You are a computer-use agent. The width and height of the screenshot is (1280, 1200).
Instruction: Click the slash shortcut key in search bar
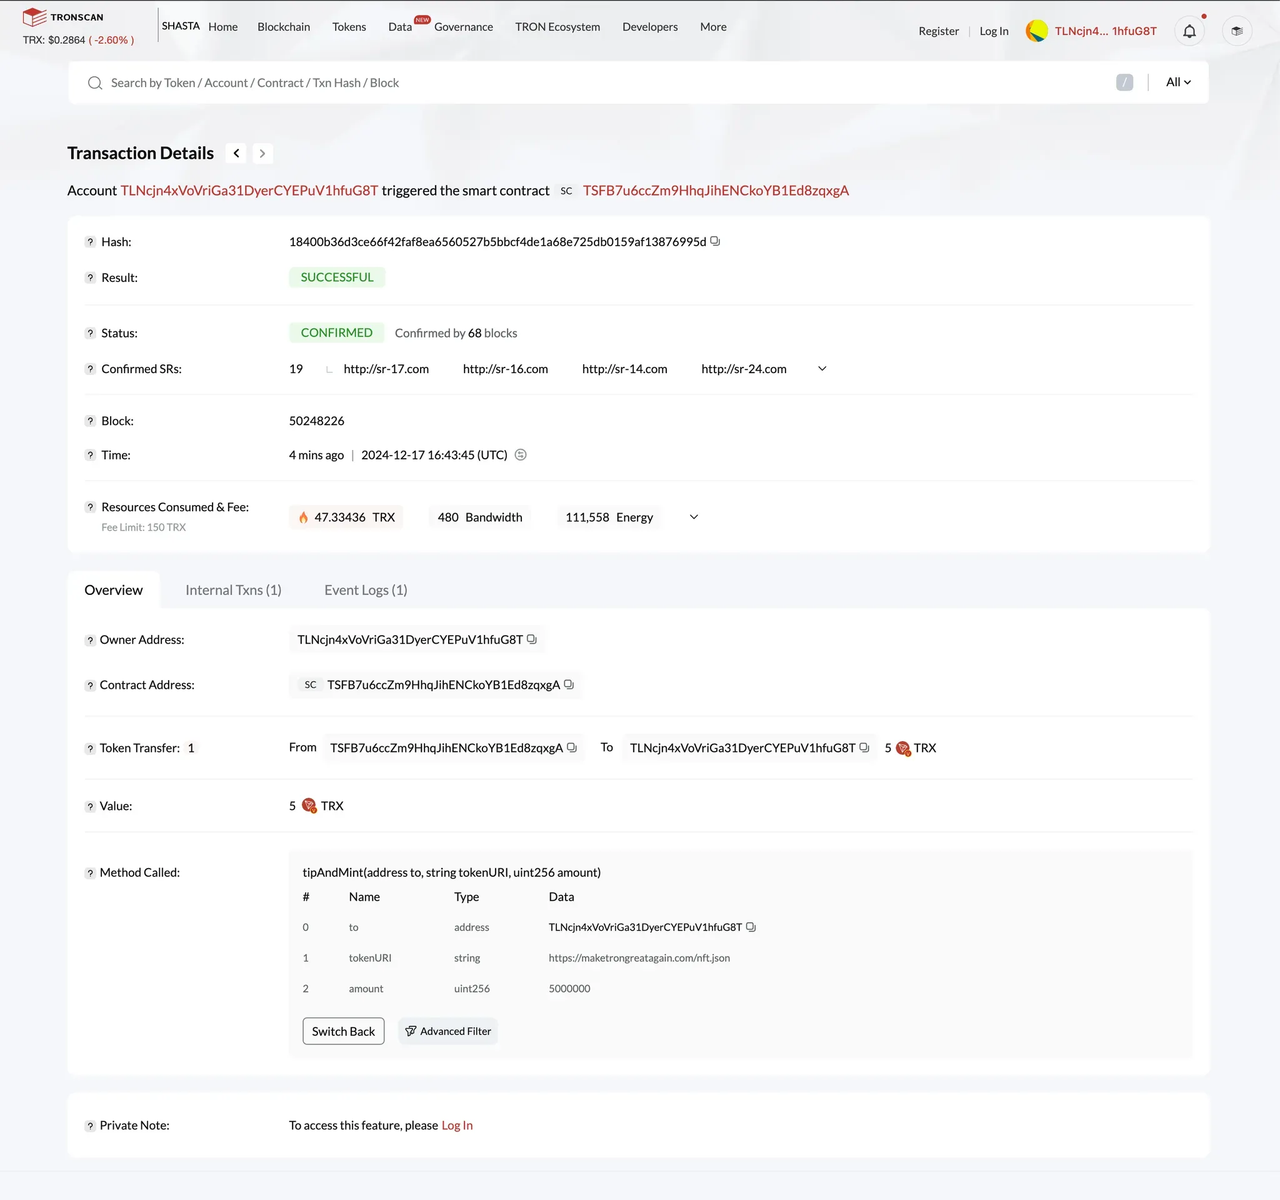click(x=1125, y=82)
